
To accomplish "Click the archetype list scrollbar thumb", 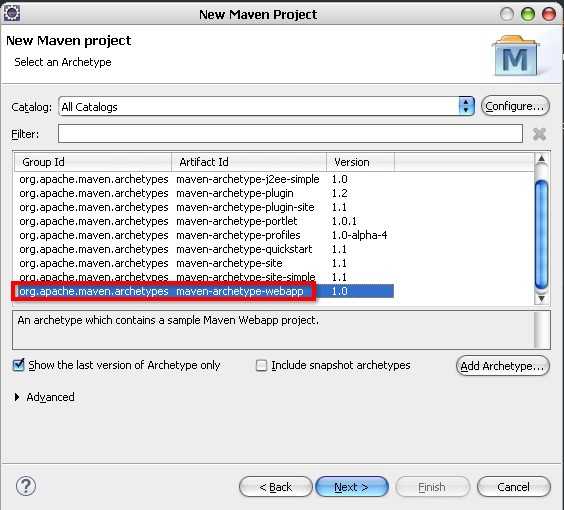I will 541,234.
